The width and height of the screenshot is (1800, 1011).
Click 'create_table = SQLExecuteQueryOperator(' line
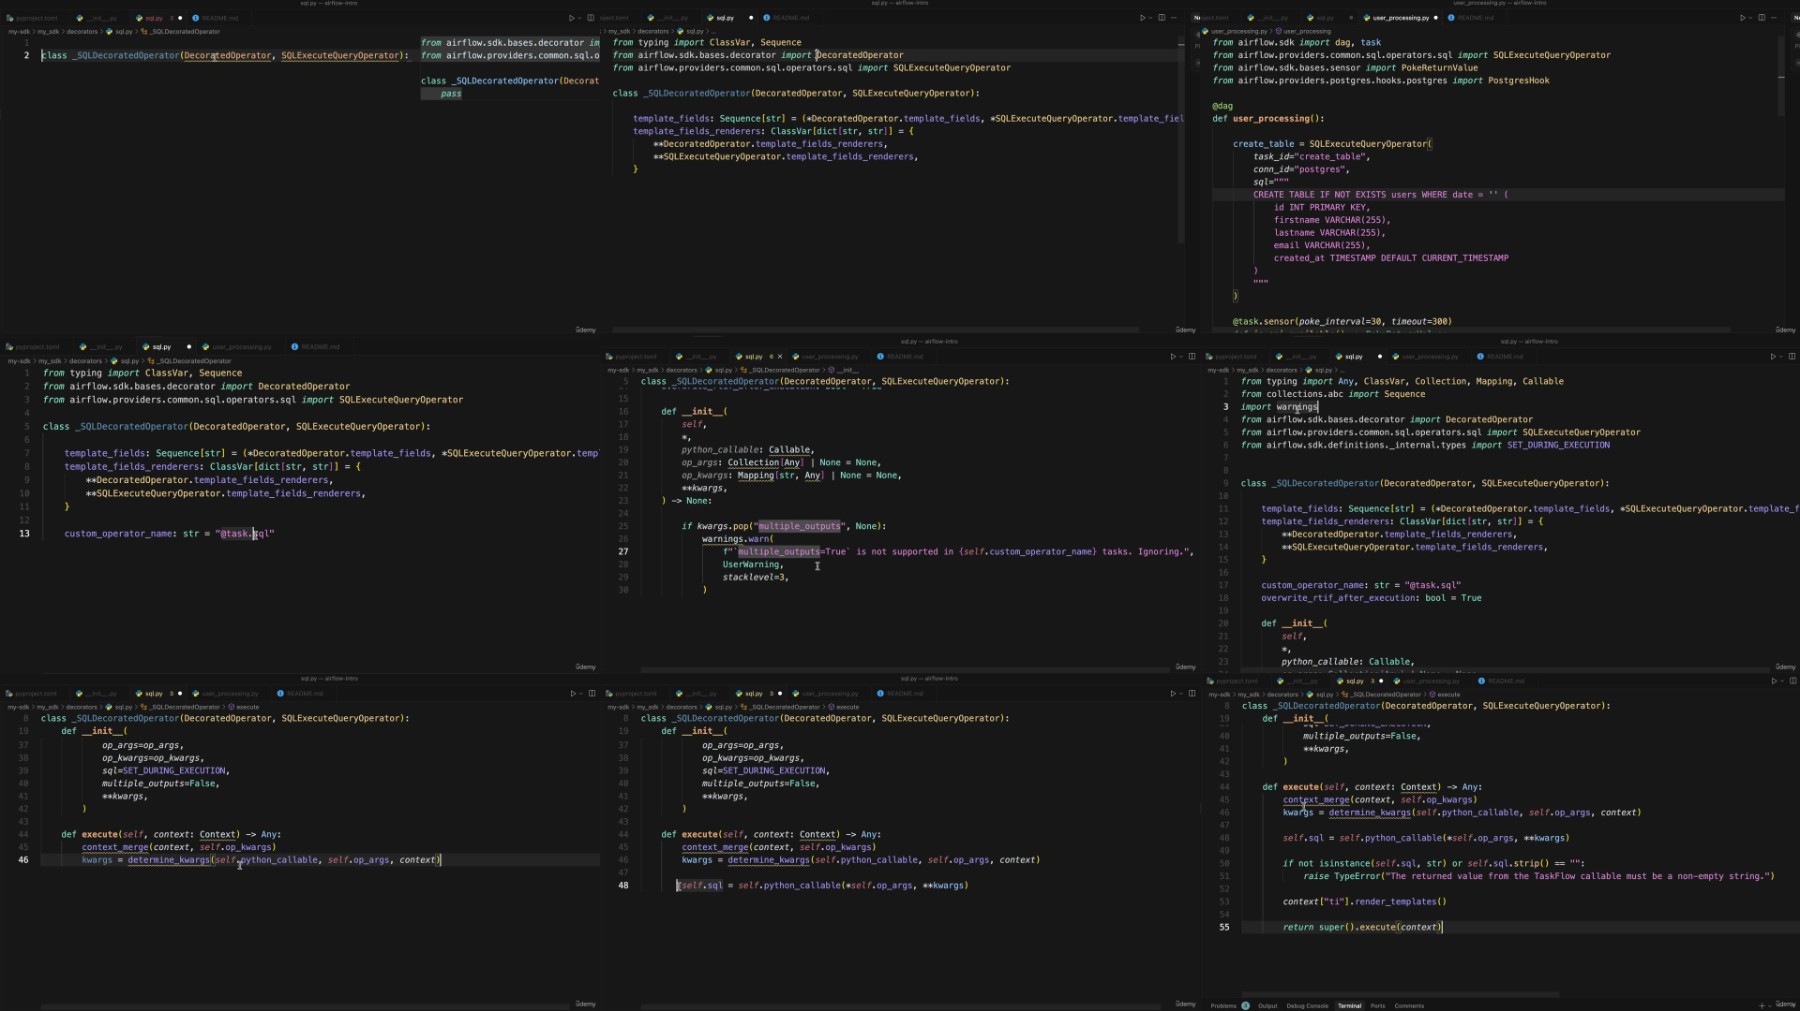point(1332,144)
